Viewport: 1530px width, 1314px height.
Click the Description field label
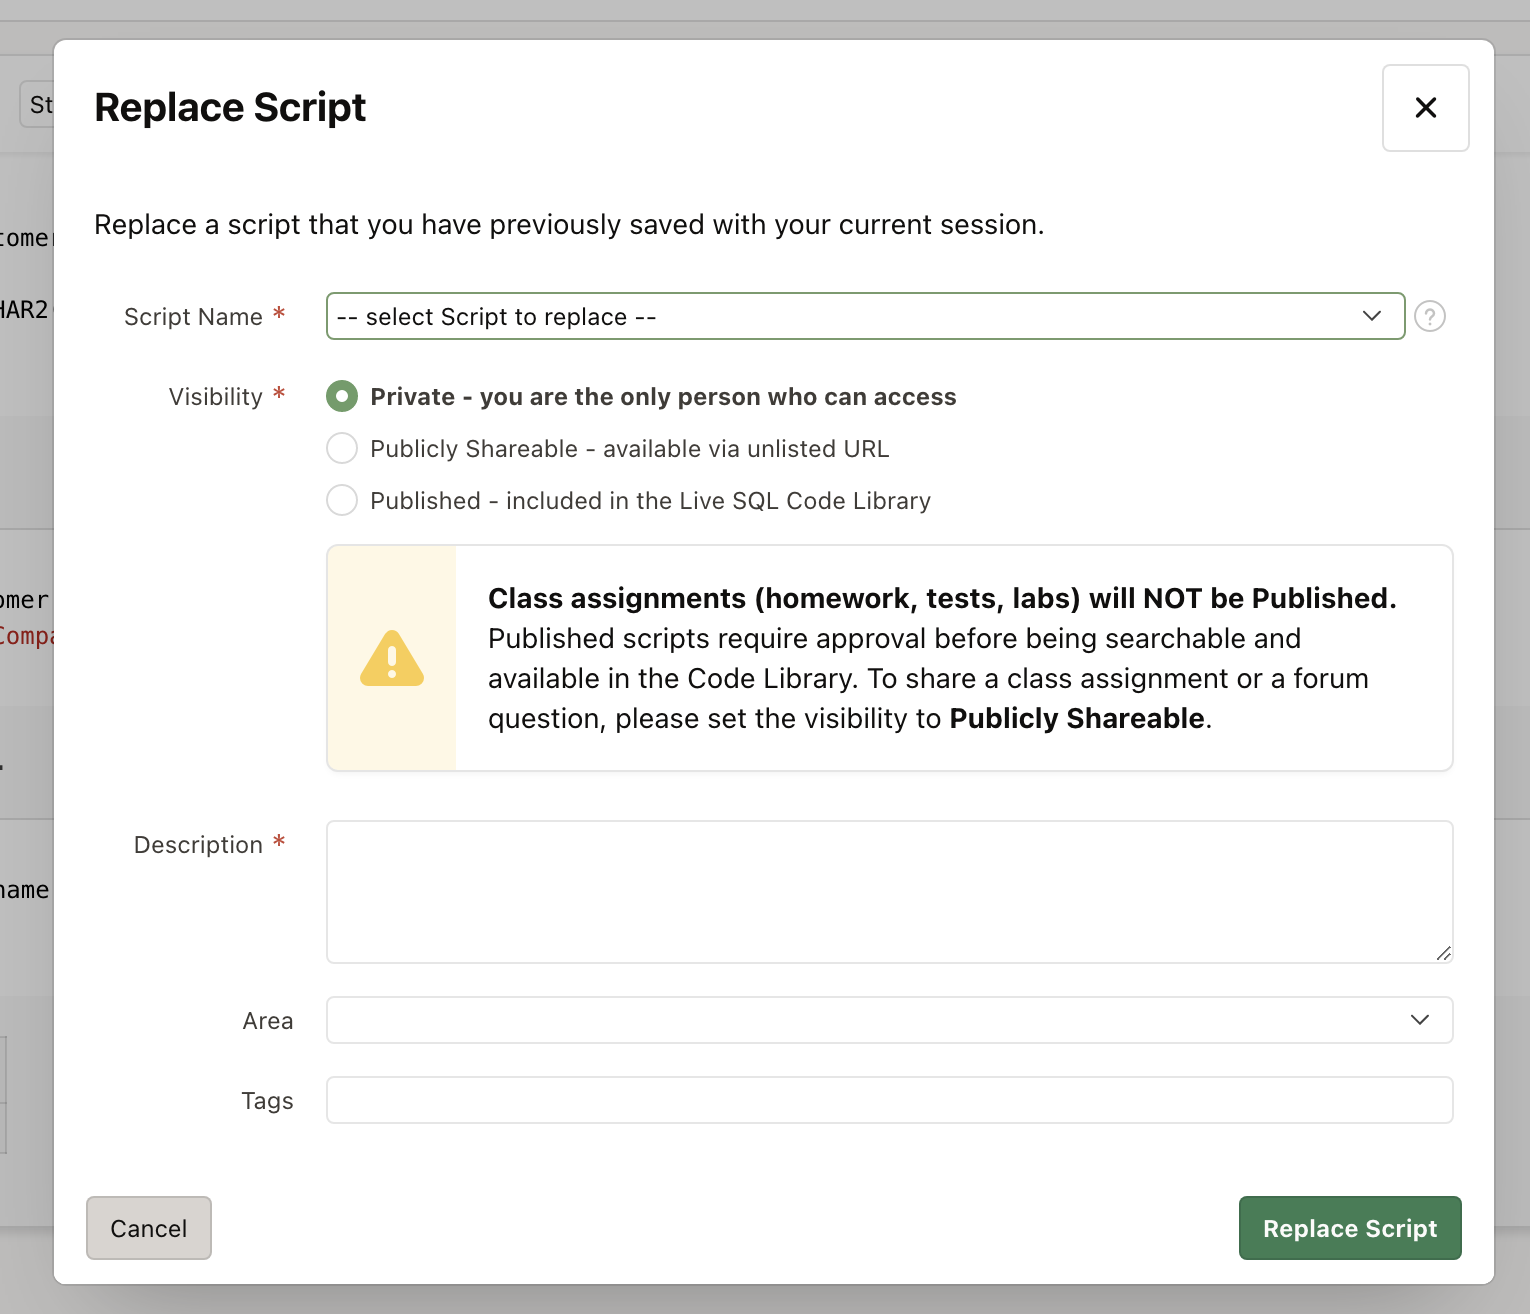[x=198, y=845]
